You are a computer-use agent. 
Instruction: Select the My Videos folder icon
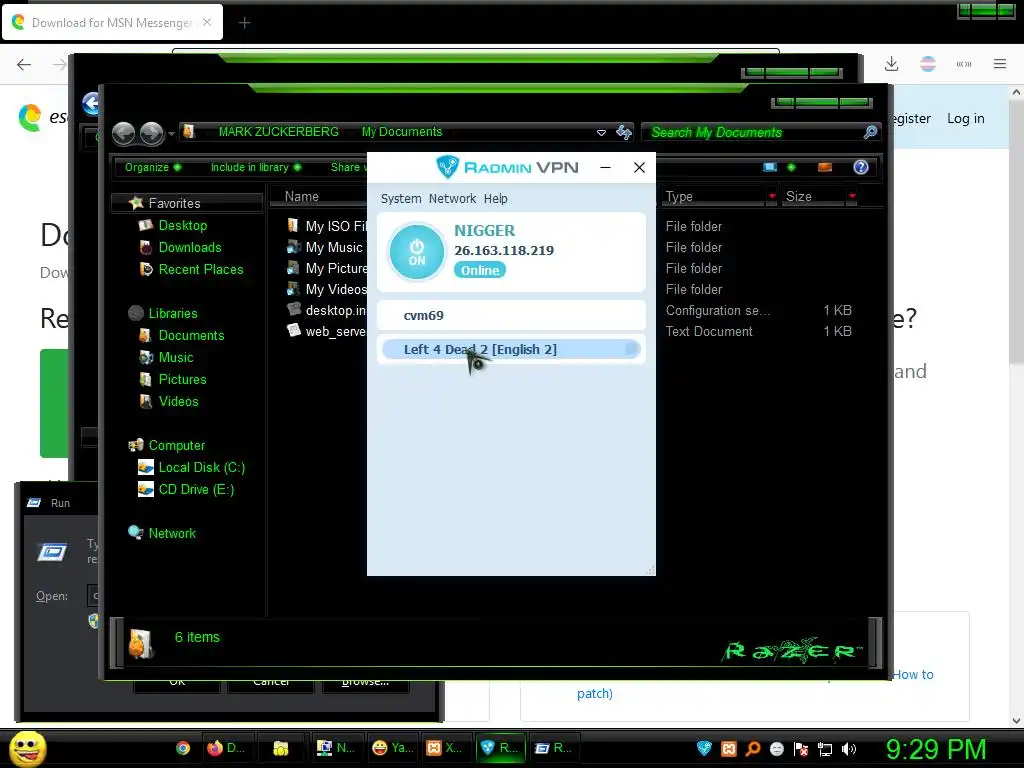pyautogui.click(x=293, y=289)
